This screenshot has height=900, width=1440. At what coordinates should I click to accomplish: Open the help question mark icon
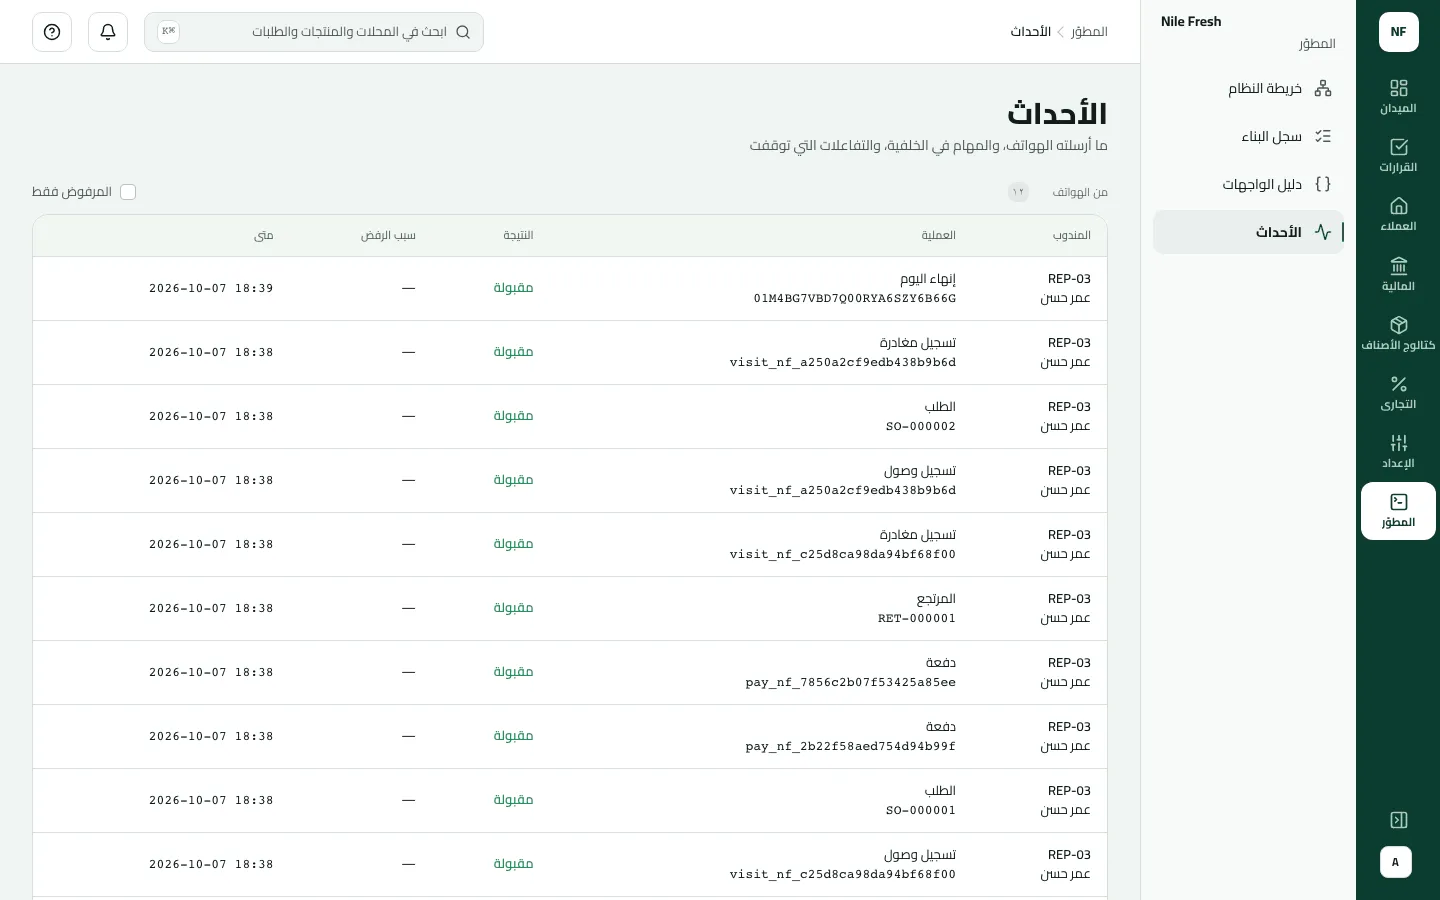[52, 32]
